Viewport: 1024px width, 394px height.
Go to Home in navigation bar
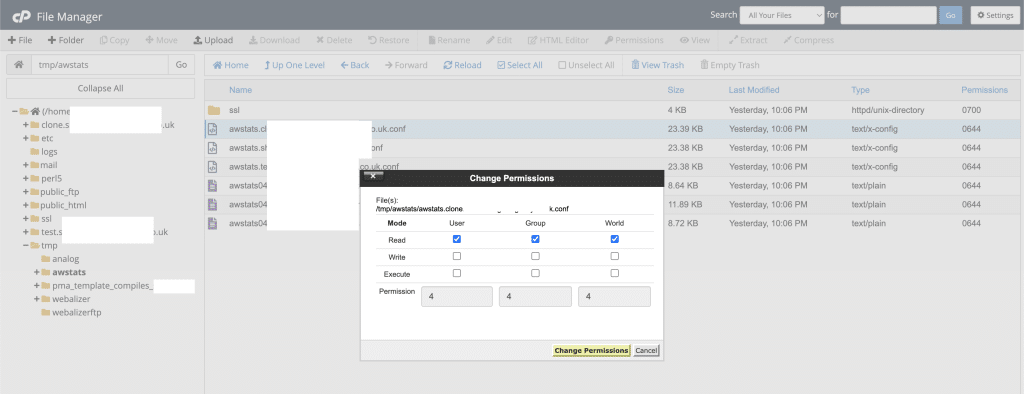point(231,65)
